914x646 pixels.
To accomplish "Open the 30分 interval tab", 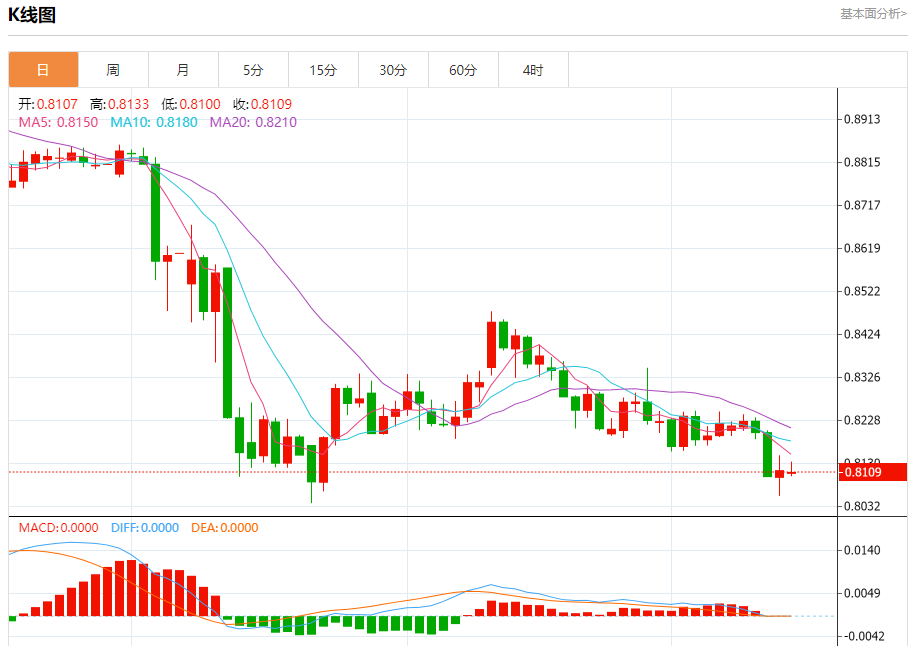I will coord(393,70).
